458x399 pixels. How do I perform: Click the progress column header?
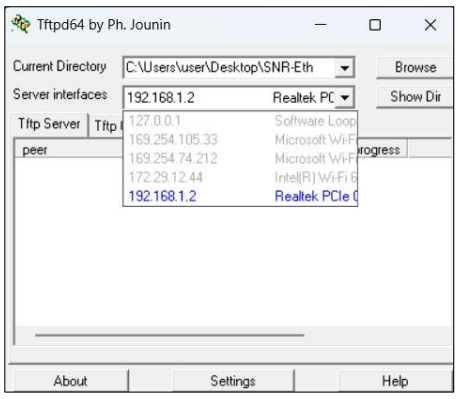[382, 150]
